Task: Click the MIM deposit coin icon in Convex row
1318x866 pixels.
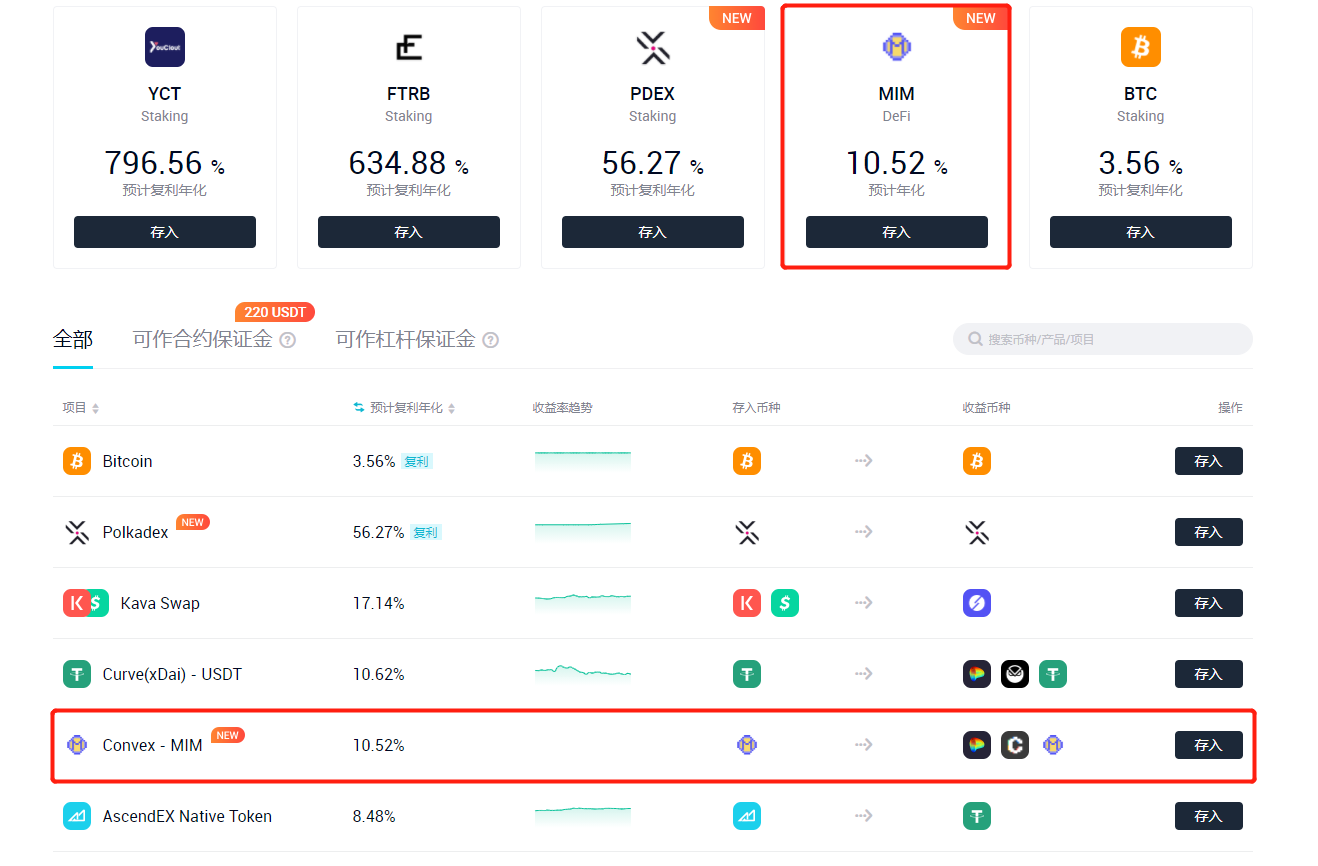Action: (747, 745)
